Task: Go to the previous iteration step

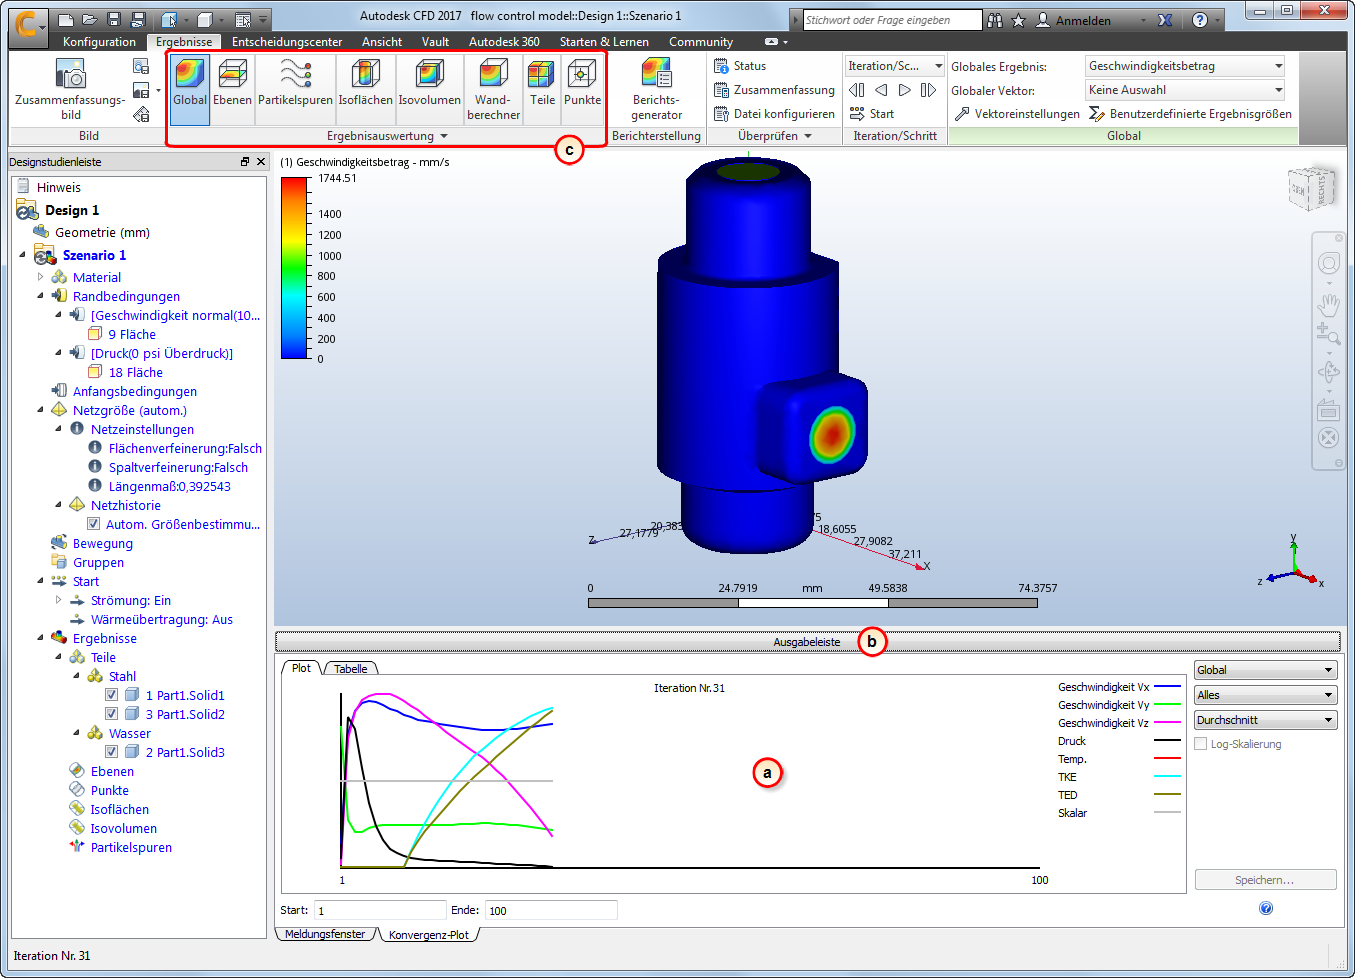Action: 881,90
